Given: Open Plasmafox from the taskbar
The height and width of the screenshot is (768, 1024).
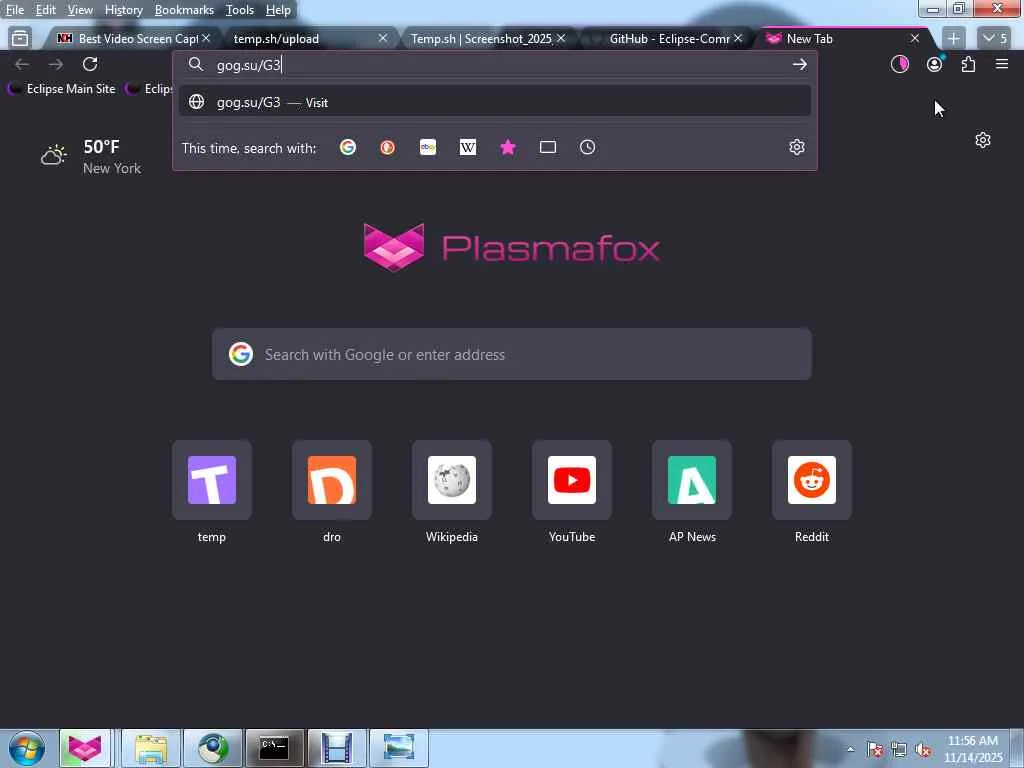Looking at the screenshot, I should point(85,748).
